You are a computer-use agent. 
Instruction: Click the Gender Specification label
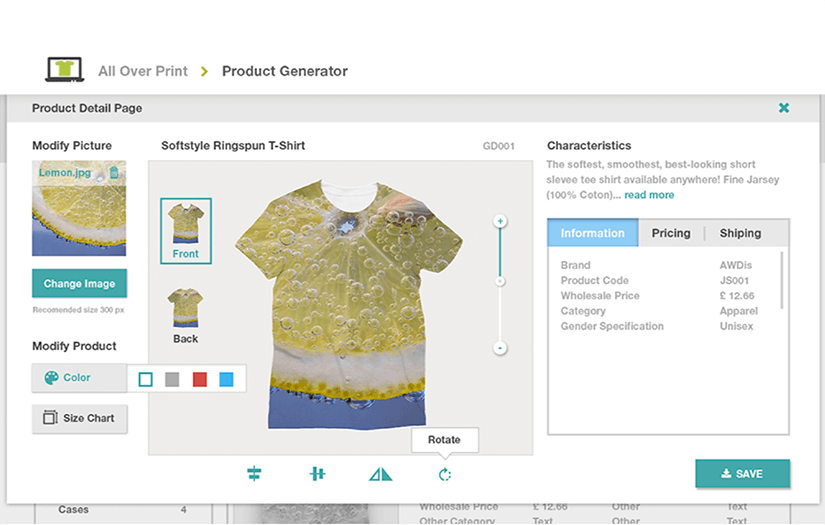point(612,326)
